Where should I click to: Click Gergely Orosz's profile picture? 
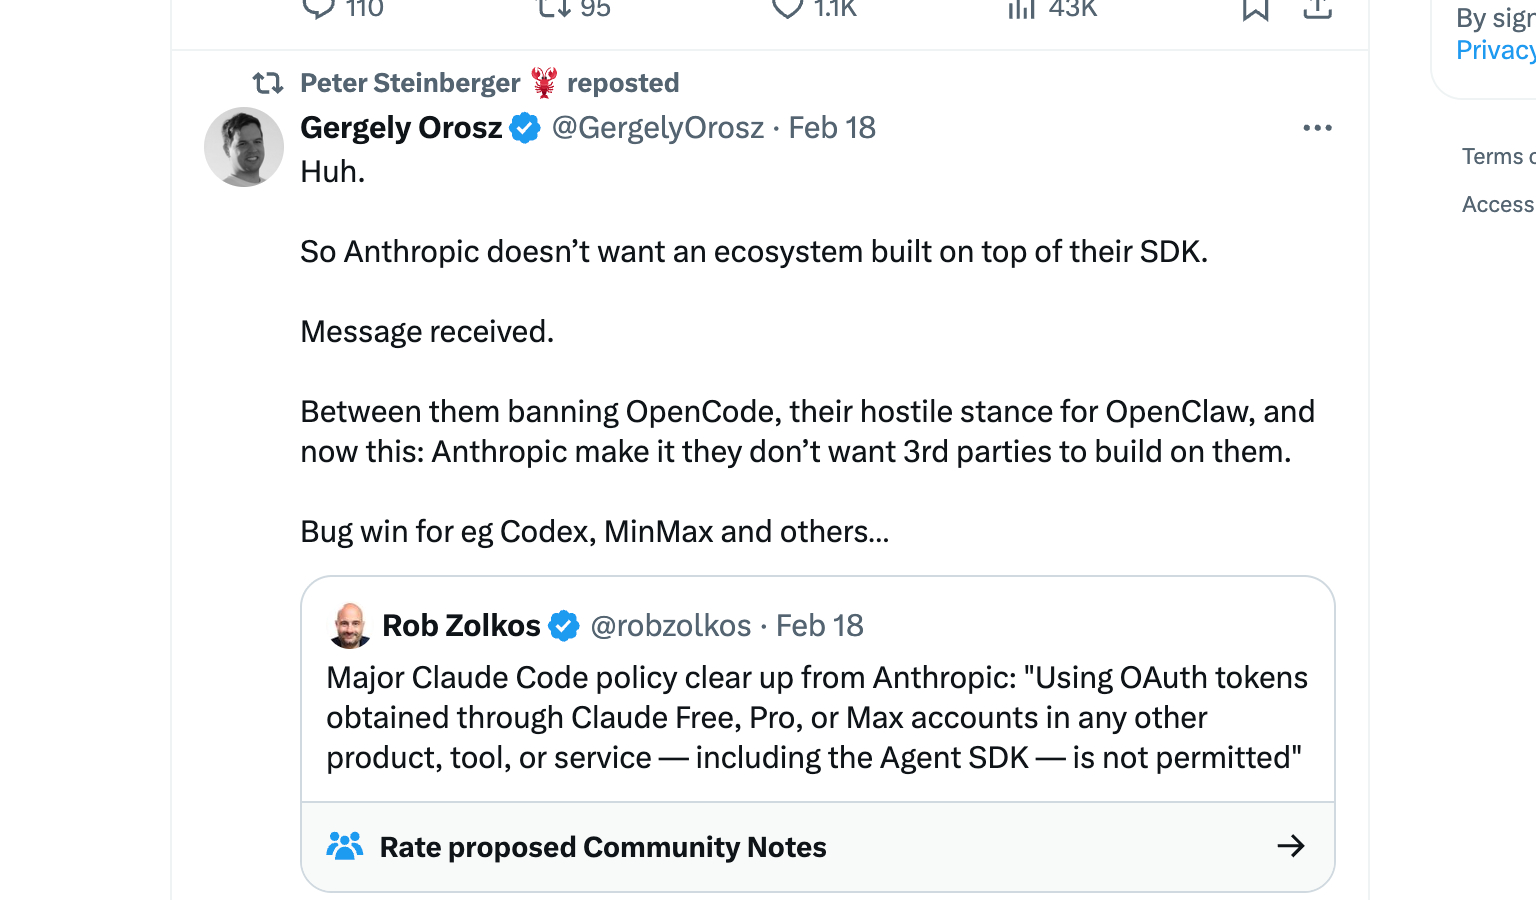point(244,147)
